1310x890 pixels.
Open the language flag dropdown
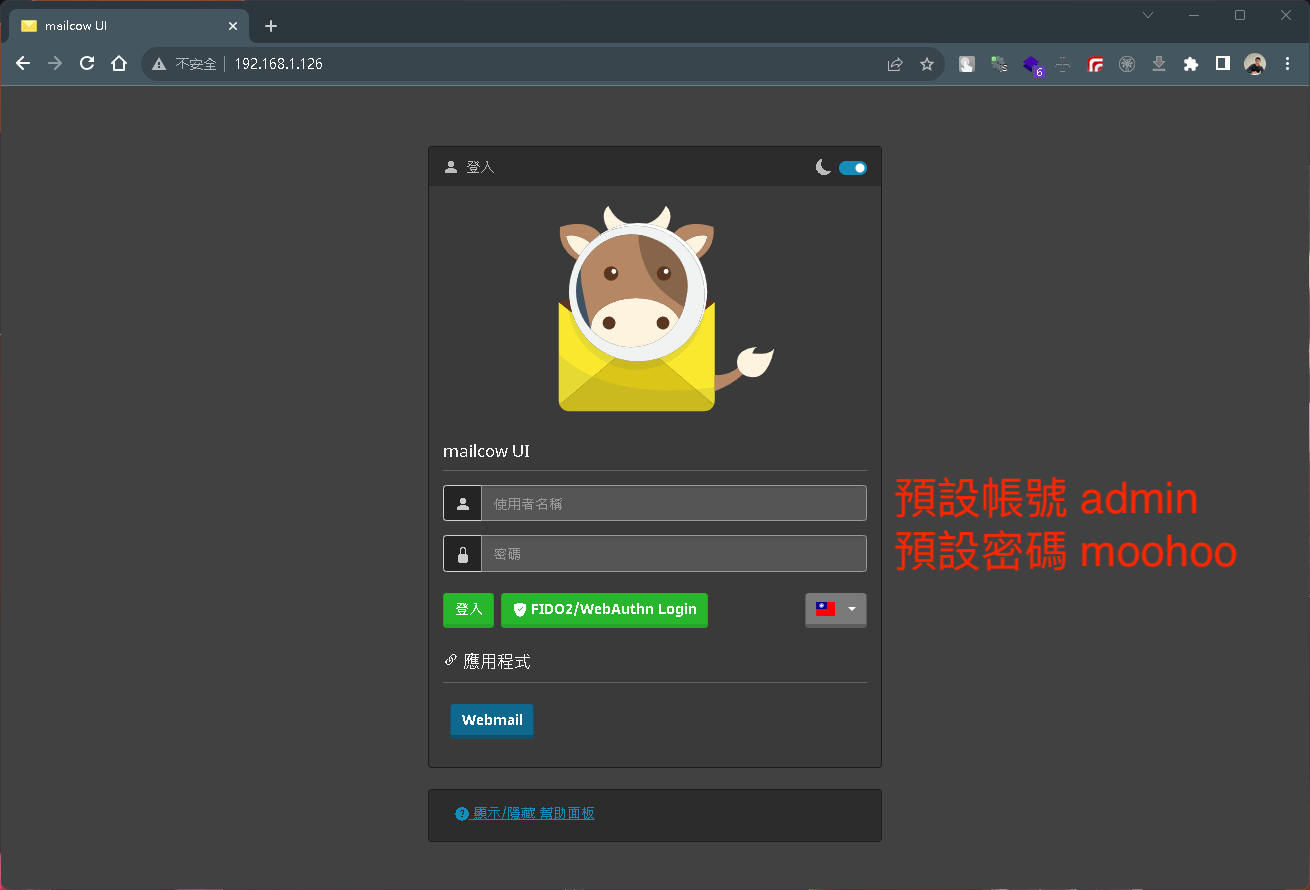click(x=835, y=609)
